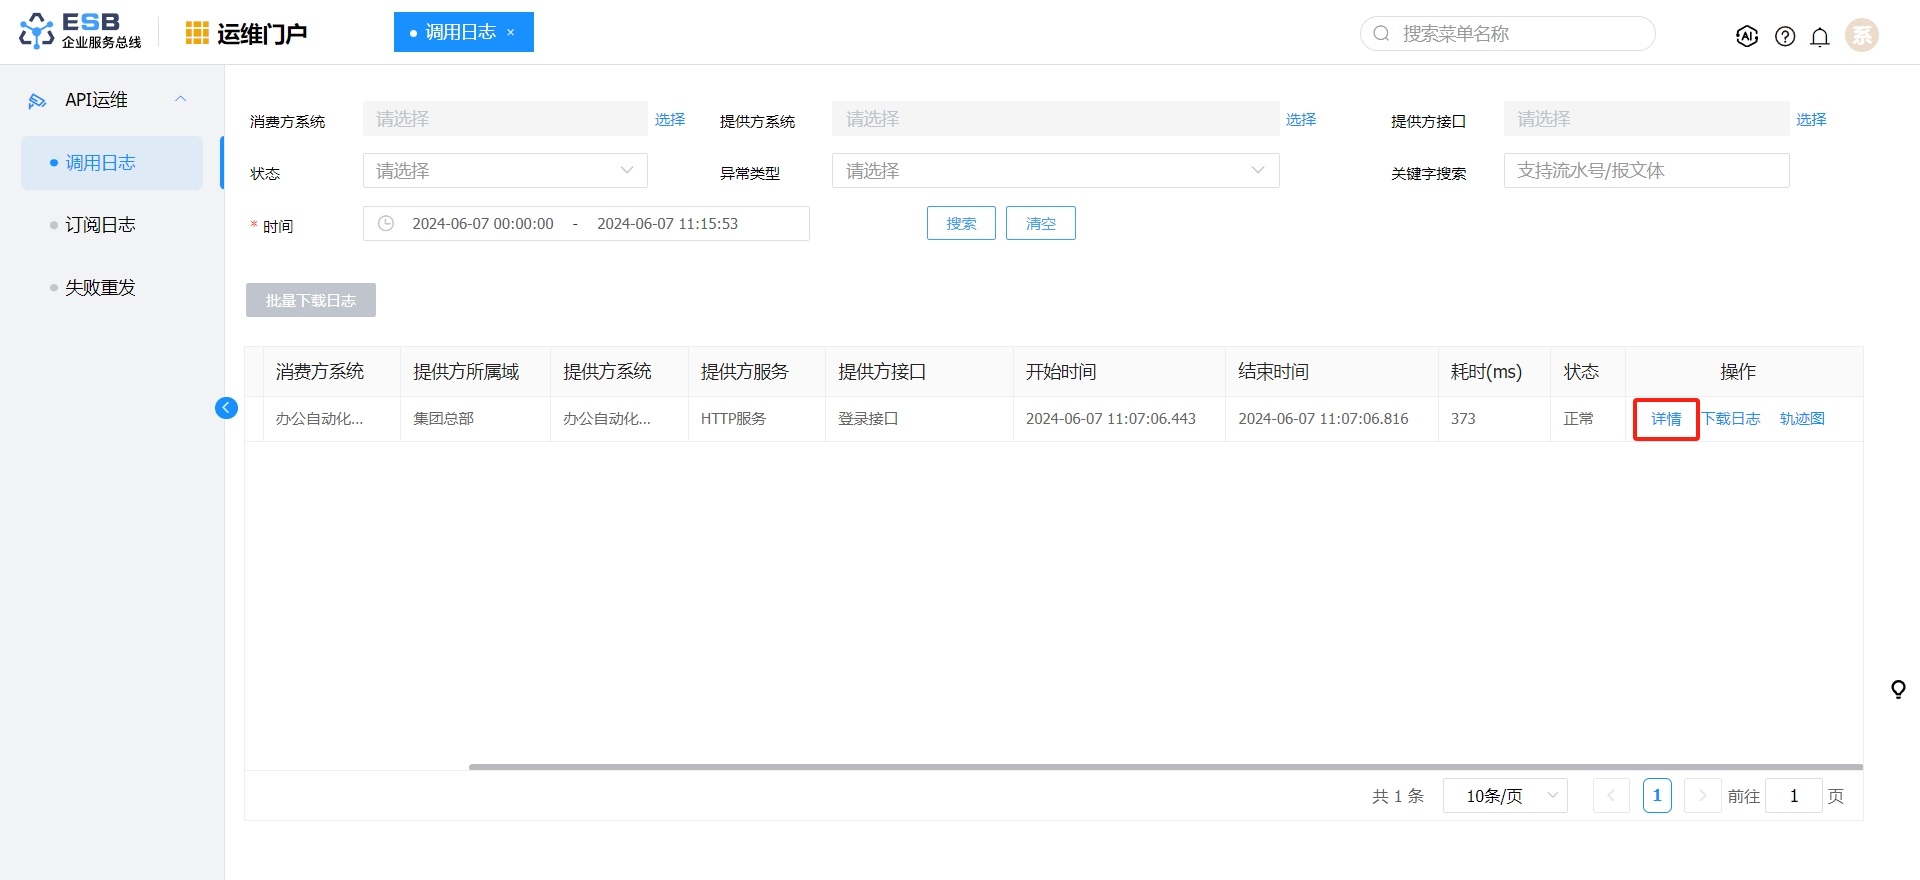Viewport: 1920px width, 880px height.
Task: Open the 10条/页 page size selector
Action: (1505, 796)
